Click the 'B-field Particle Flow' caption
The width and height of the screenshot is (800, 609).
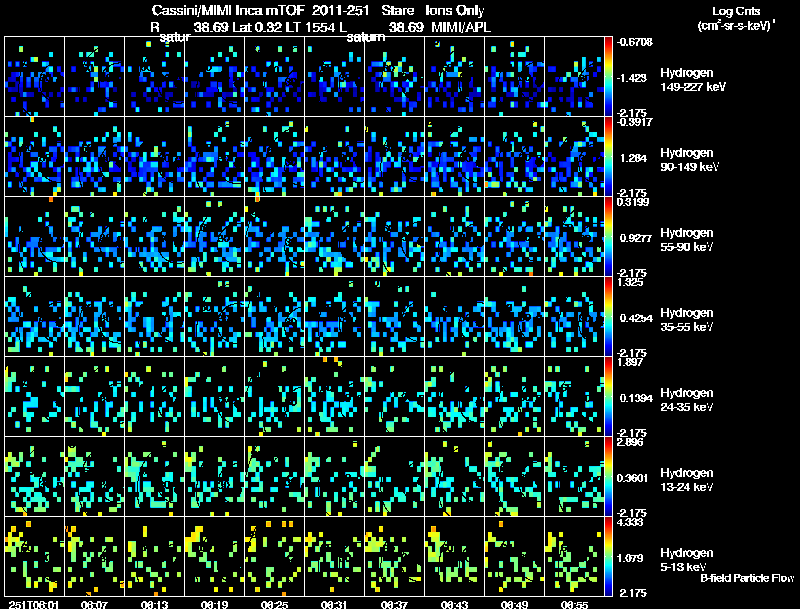[747, 578]
